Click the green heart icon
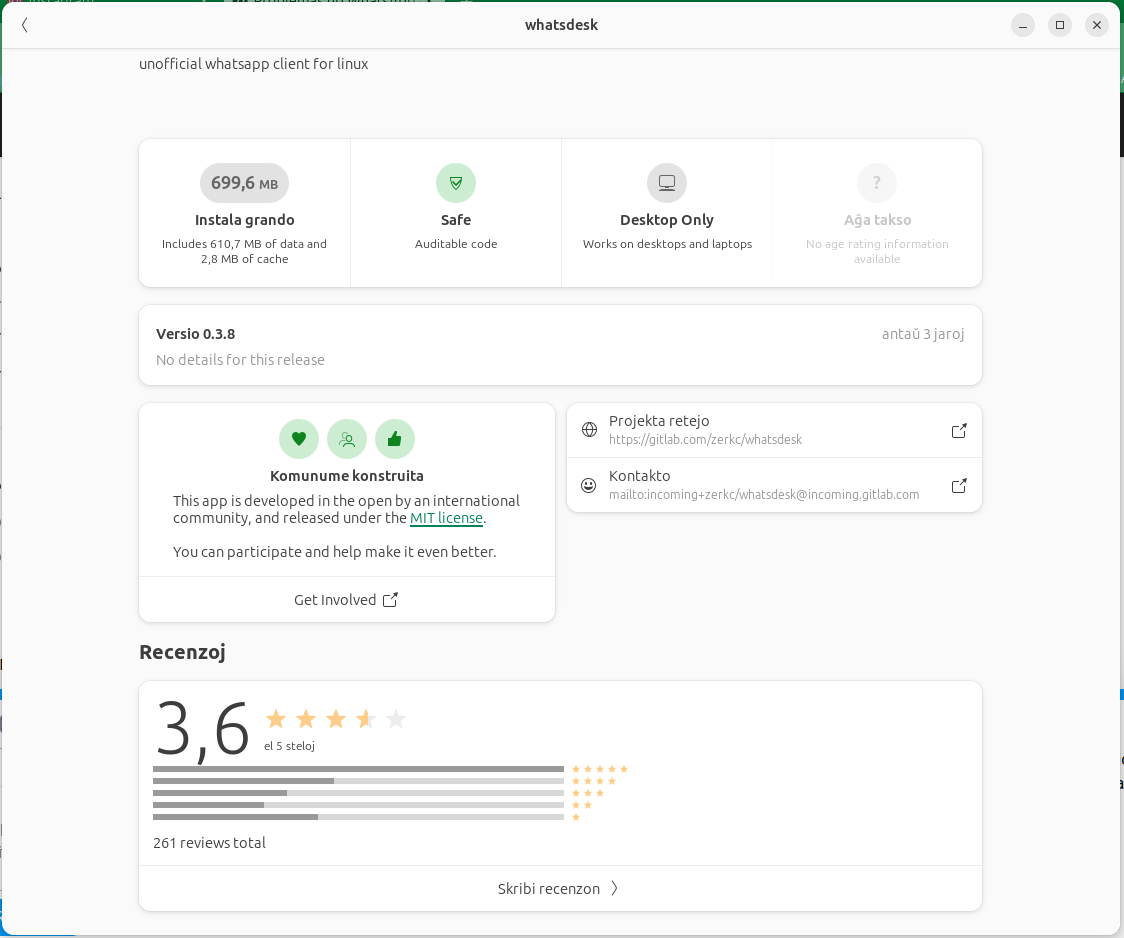Viewport: 1124px width, 938px height. click(x=299, y=439)
